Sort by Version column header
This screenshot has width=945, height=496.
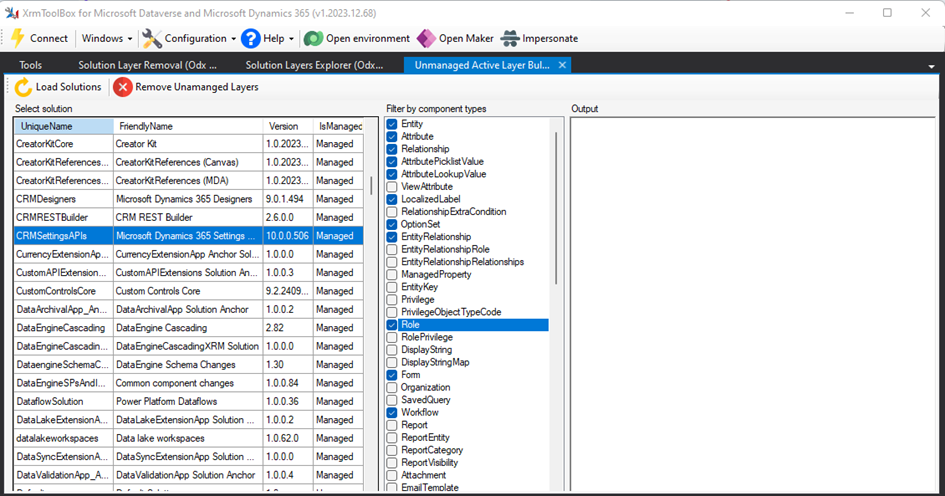[x=288, y=126]
